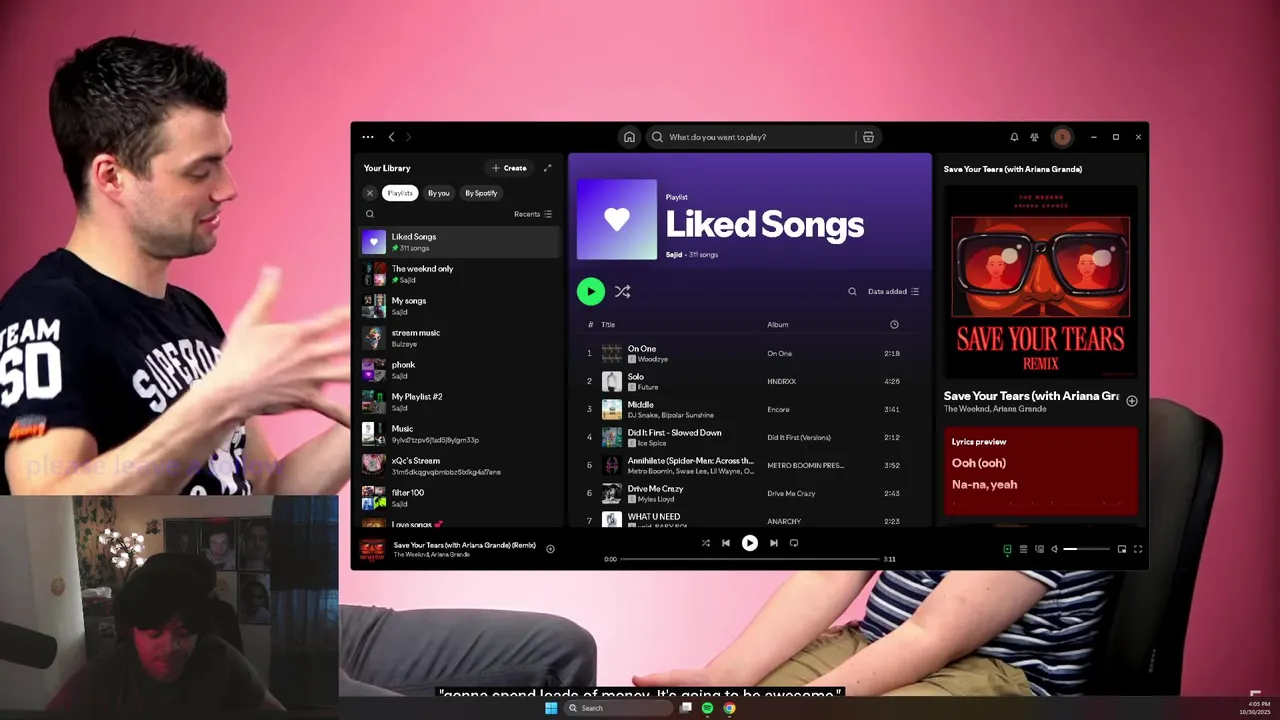Screen dimensions: 1280x720
Task: Open the notifications bell (What's New)
Action: 1014,137
